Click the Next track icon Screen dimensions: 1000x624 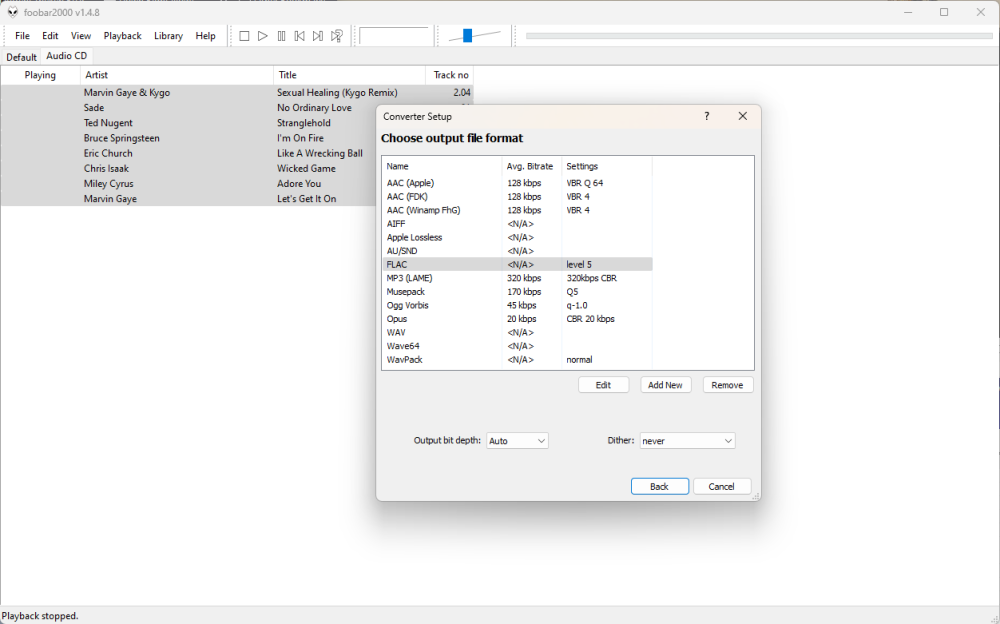tap(317, 35)
